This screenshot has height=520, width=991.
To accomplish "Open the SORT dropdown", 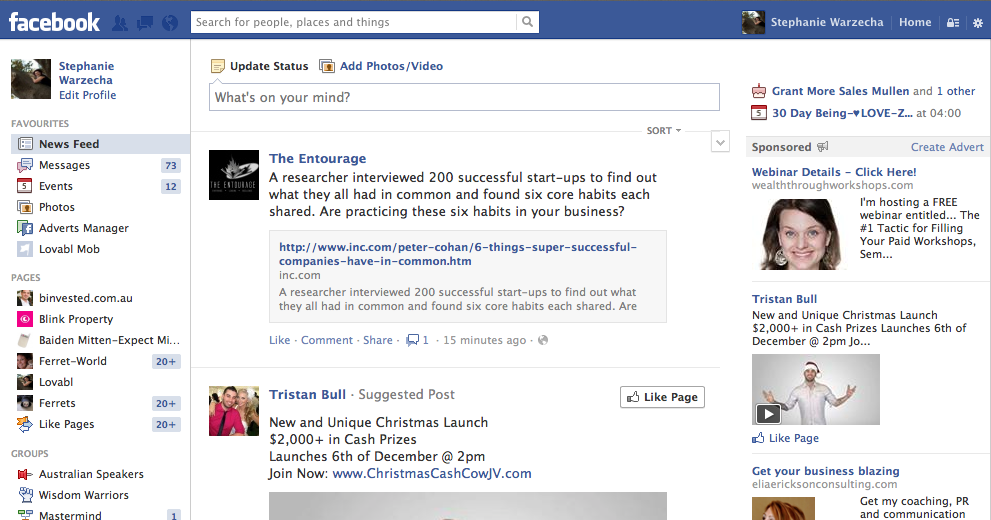I will pos(664,130).
